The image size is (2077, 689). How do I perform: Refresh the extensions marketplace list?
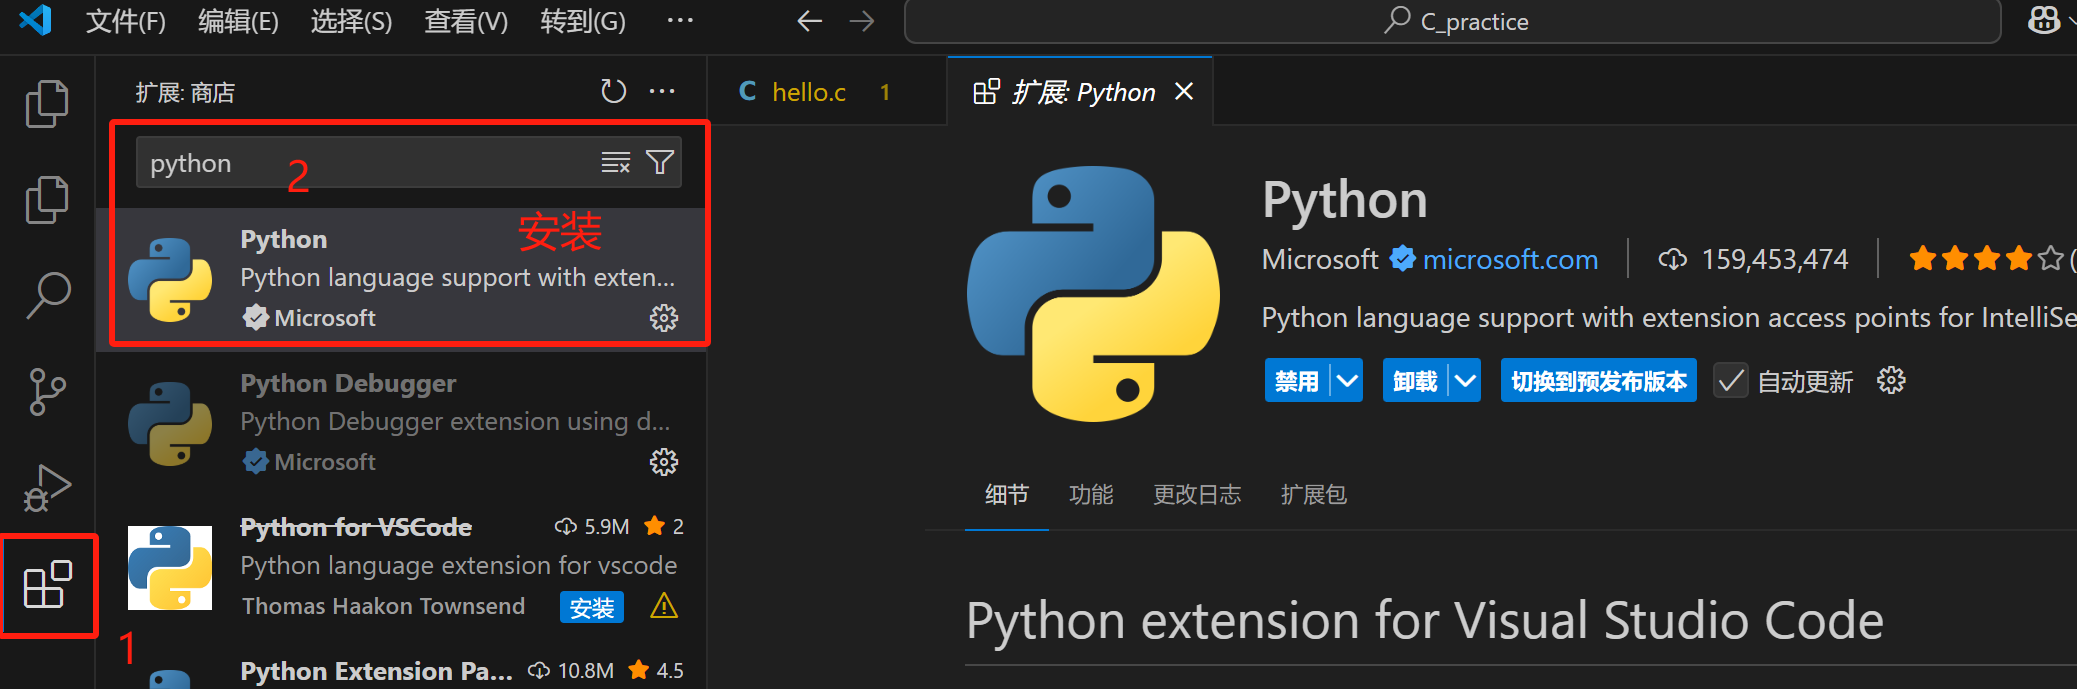click(613, 92)
